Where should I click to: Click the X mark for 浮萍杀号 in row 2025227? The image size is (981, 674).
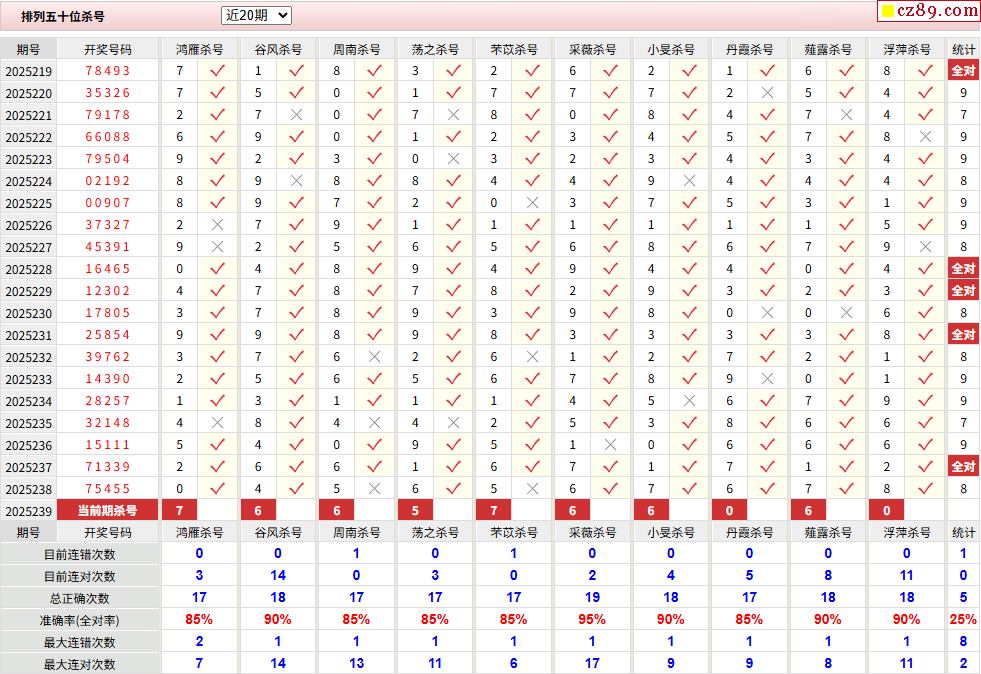click(925, 247)
